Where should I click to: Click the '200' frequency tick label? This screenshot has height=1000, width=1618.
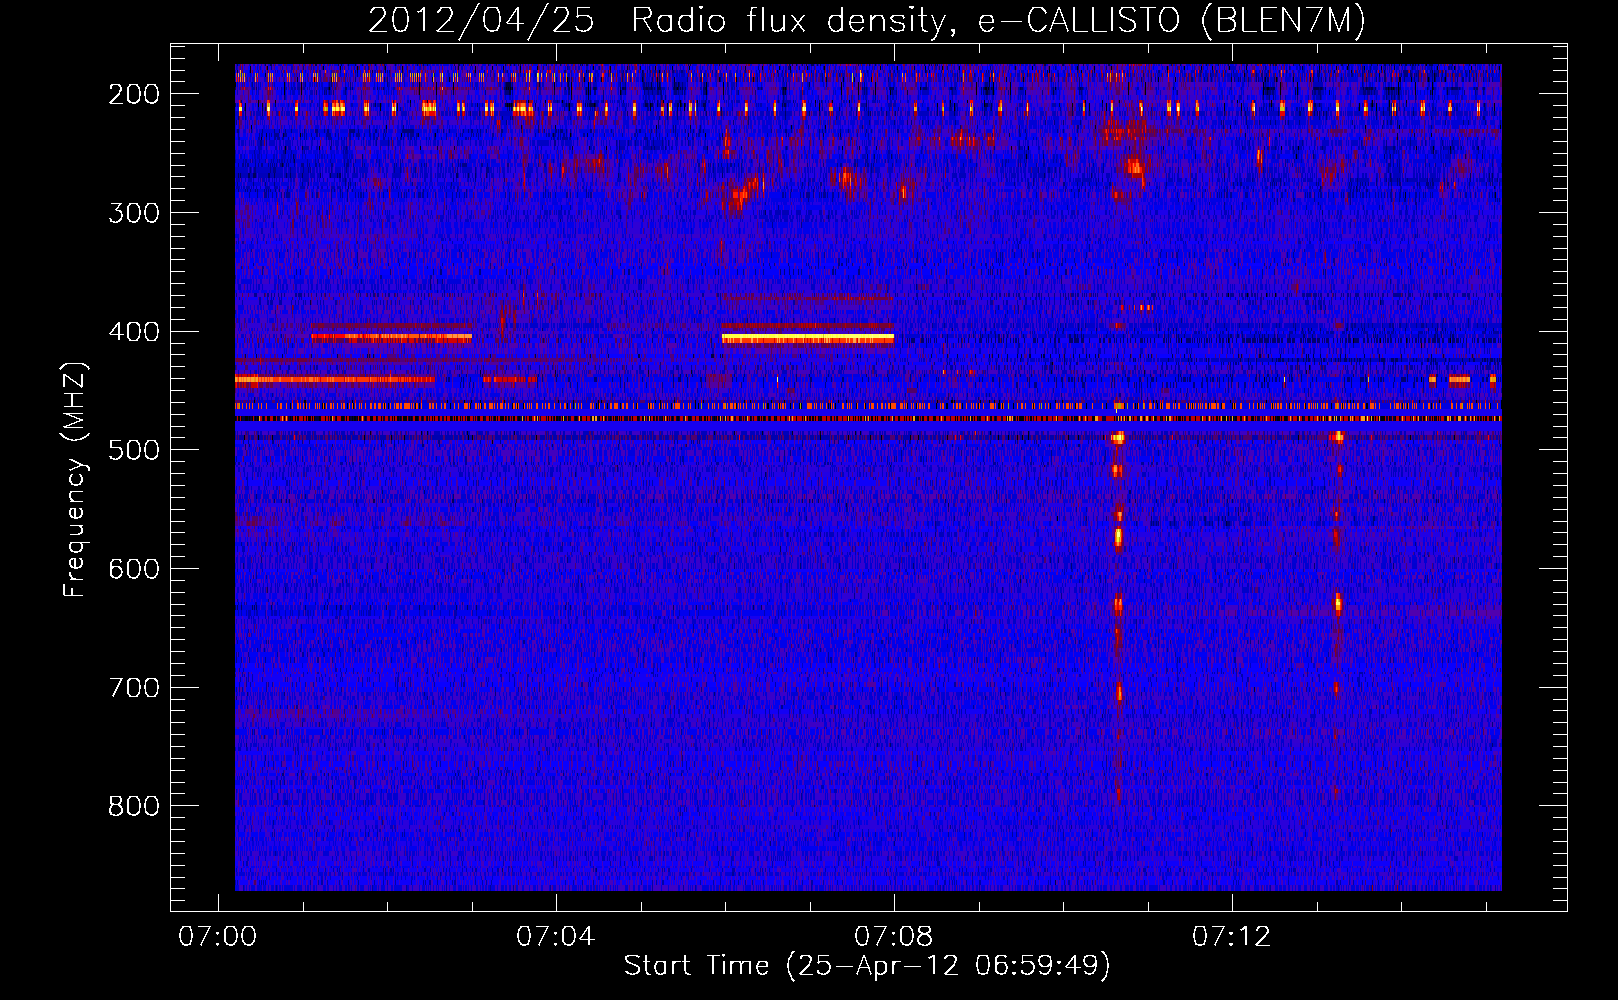(134, 94)
